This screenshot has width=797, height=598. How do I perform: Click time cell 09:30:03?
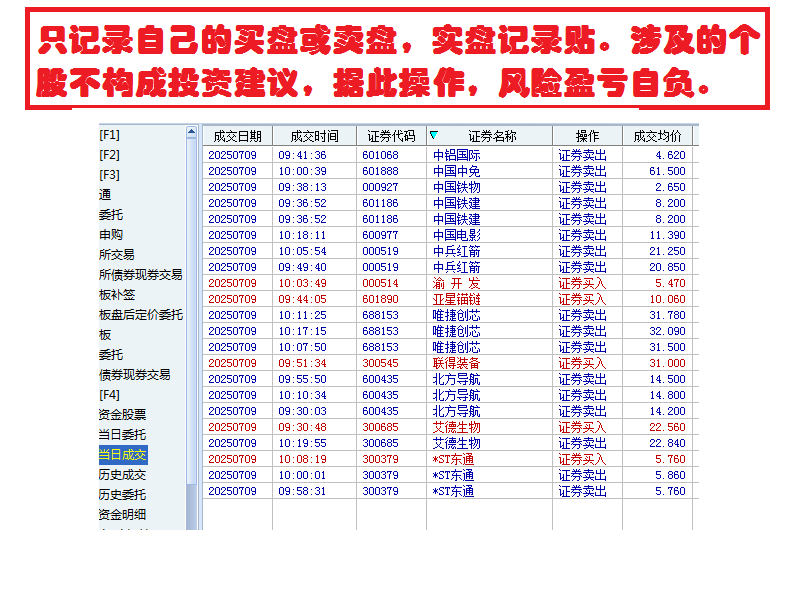tap(302, 411)
